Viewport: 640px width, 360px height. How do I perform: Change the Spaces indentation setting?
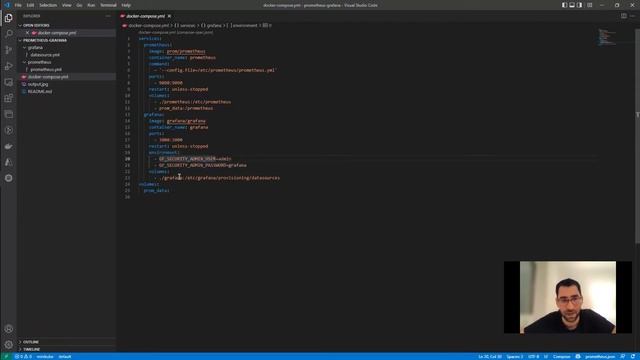515,357
